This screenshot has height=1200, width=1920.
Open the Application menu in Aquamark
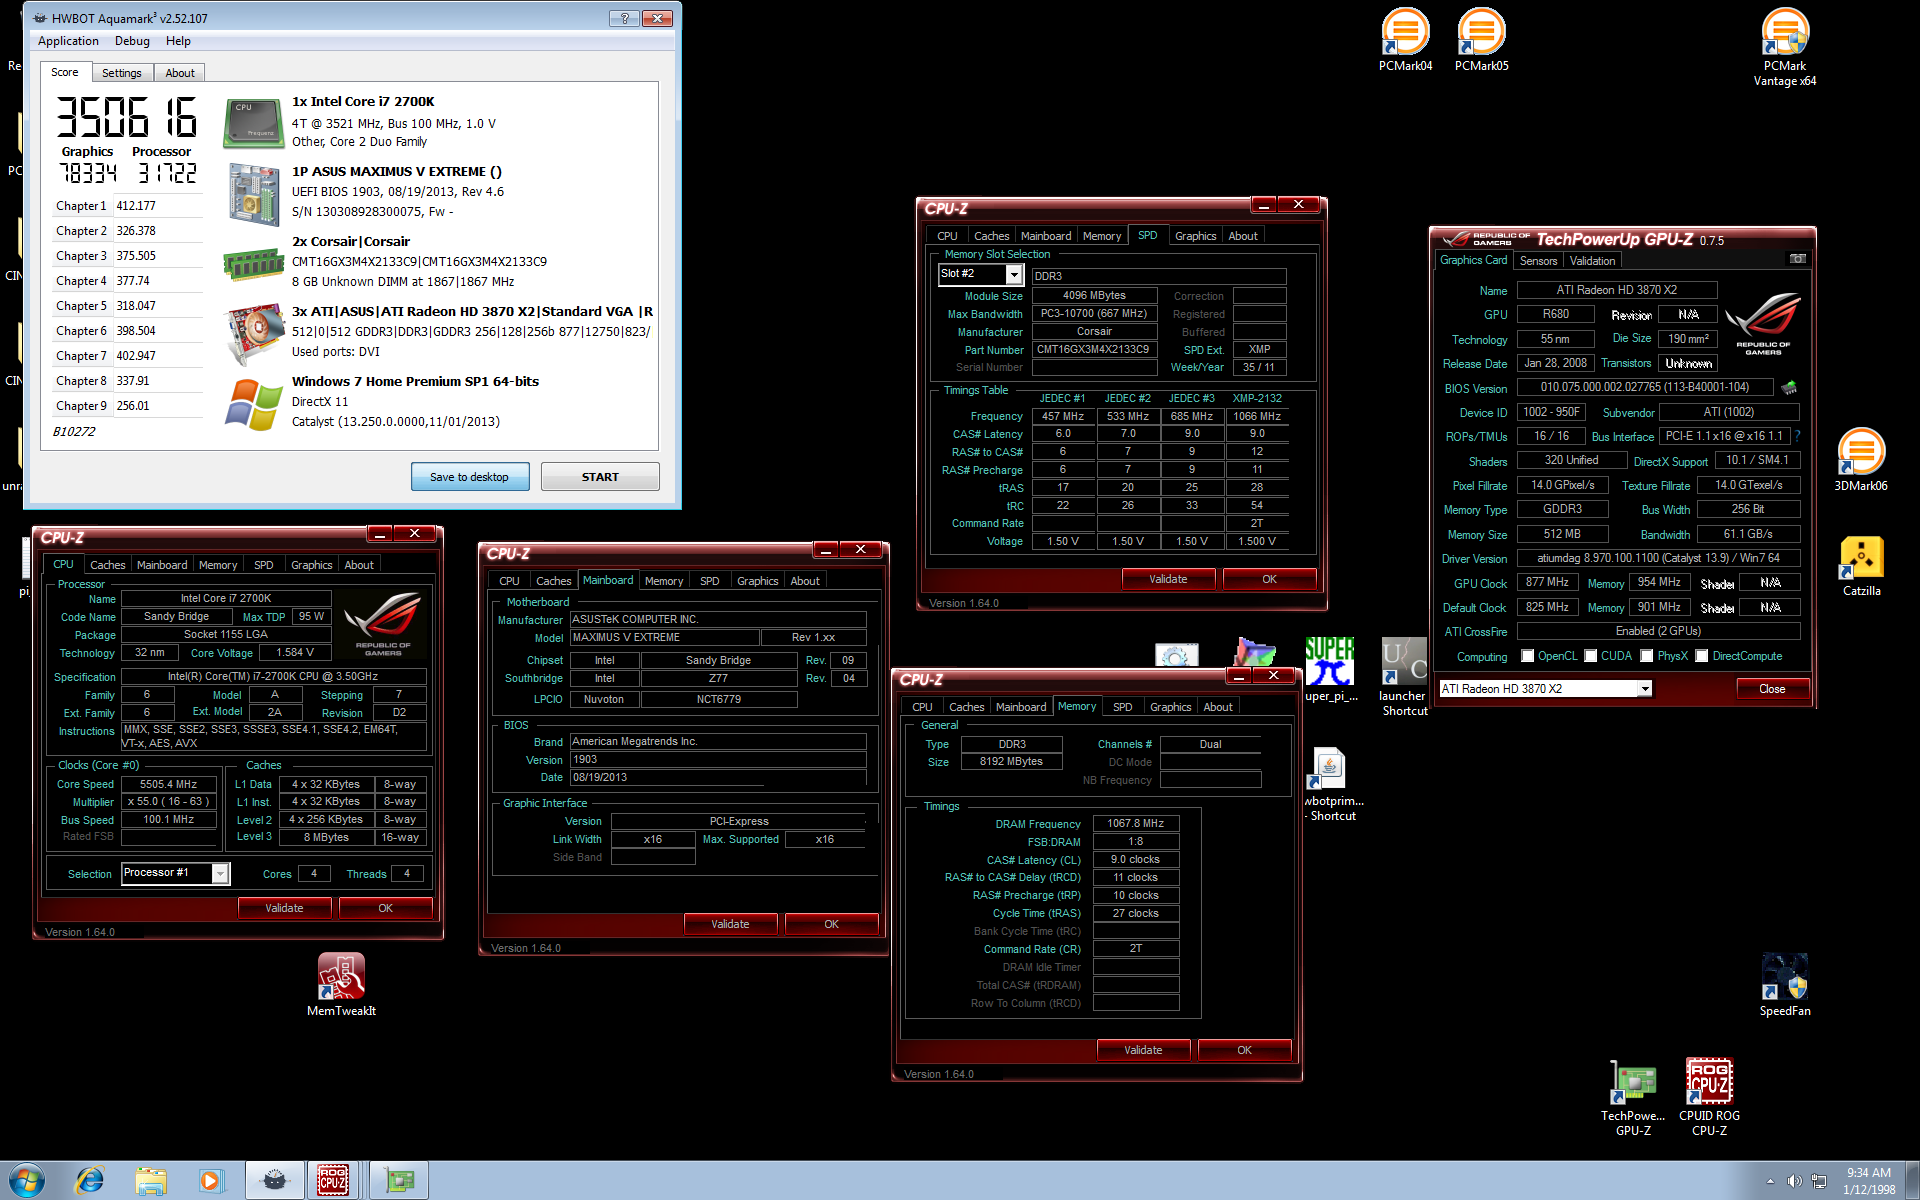click(68, 41)
